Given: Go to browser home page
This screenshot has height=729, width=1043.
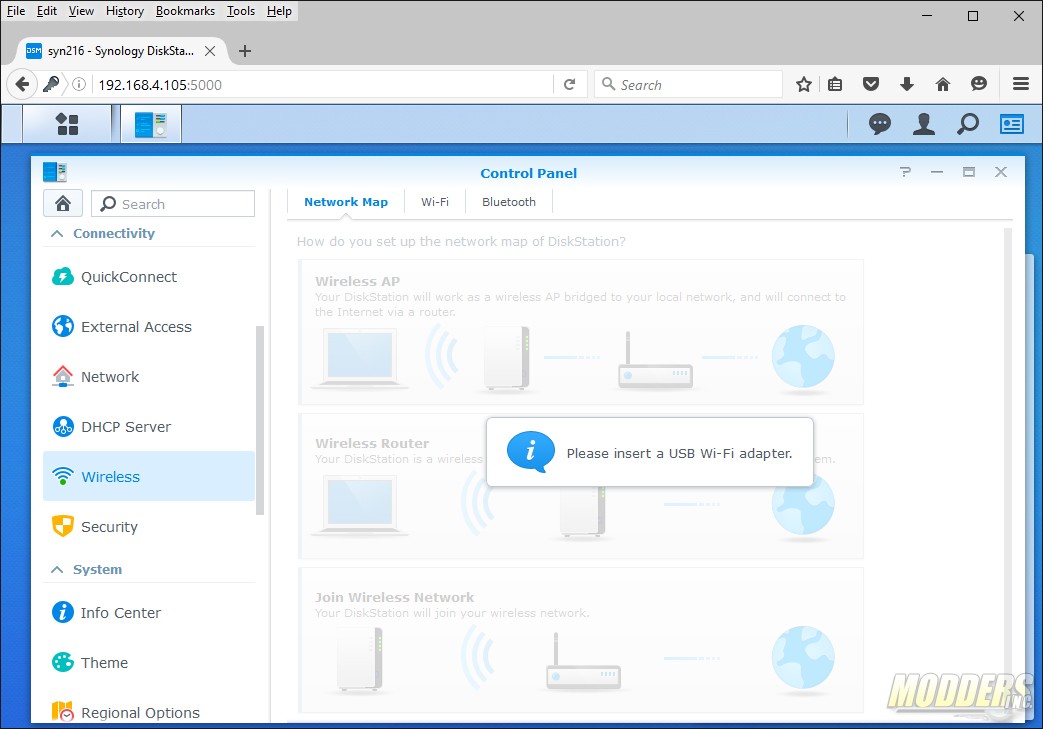Looking at the screenshot, I should 943,84.
